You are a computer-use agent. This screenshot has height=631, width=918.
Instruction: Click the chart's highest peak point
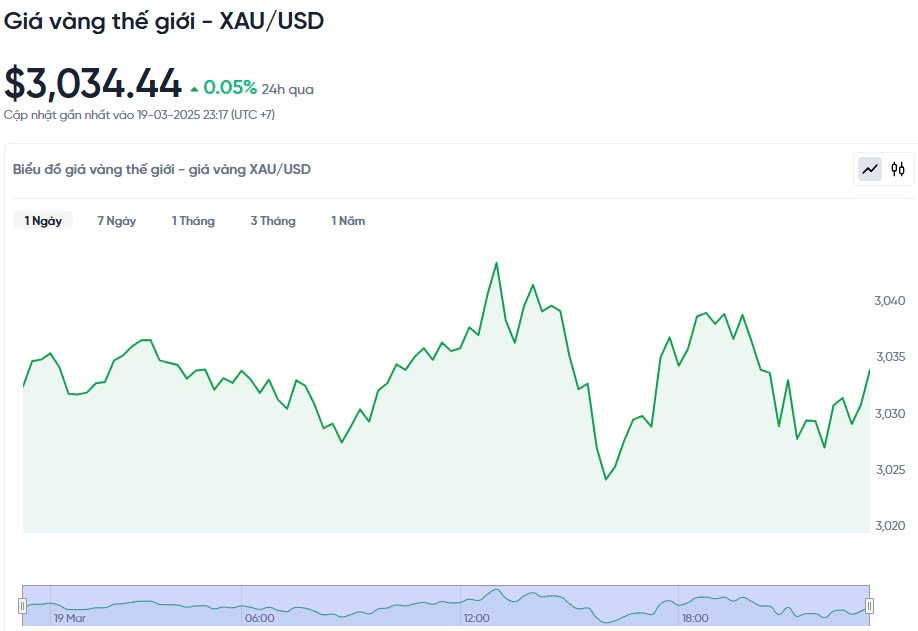(x=496, y=263)
